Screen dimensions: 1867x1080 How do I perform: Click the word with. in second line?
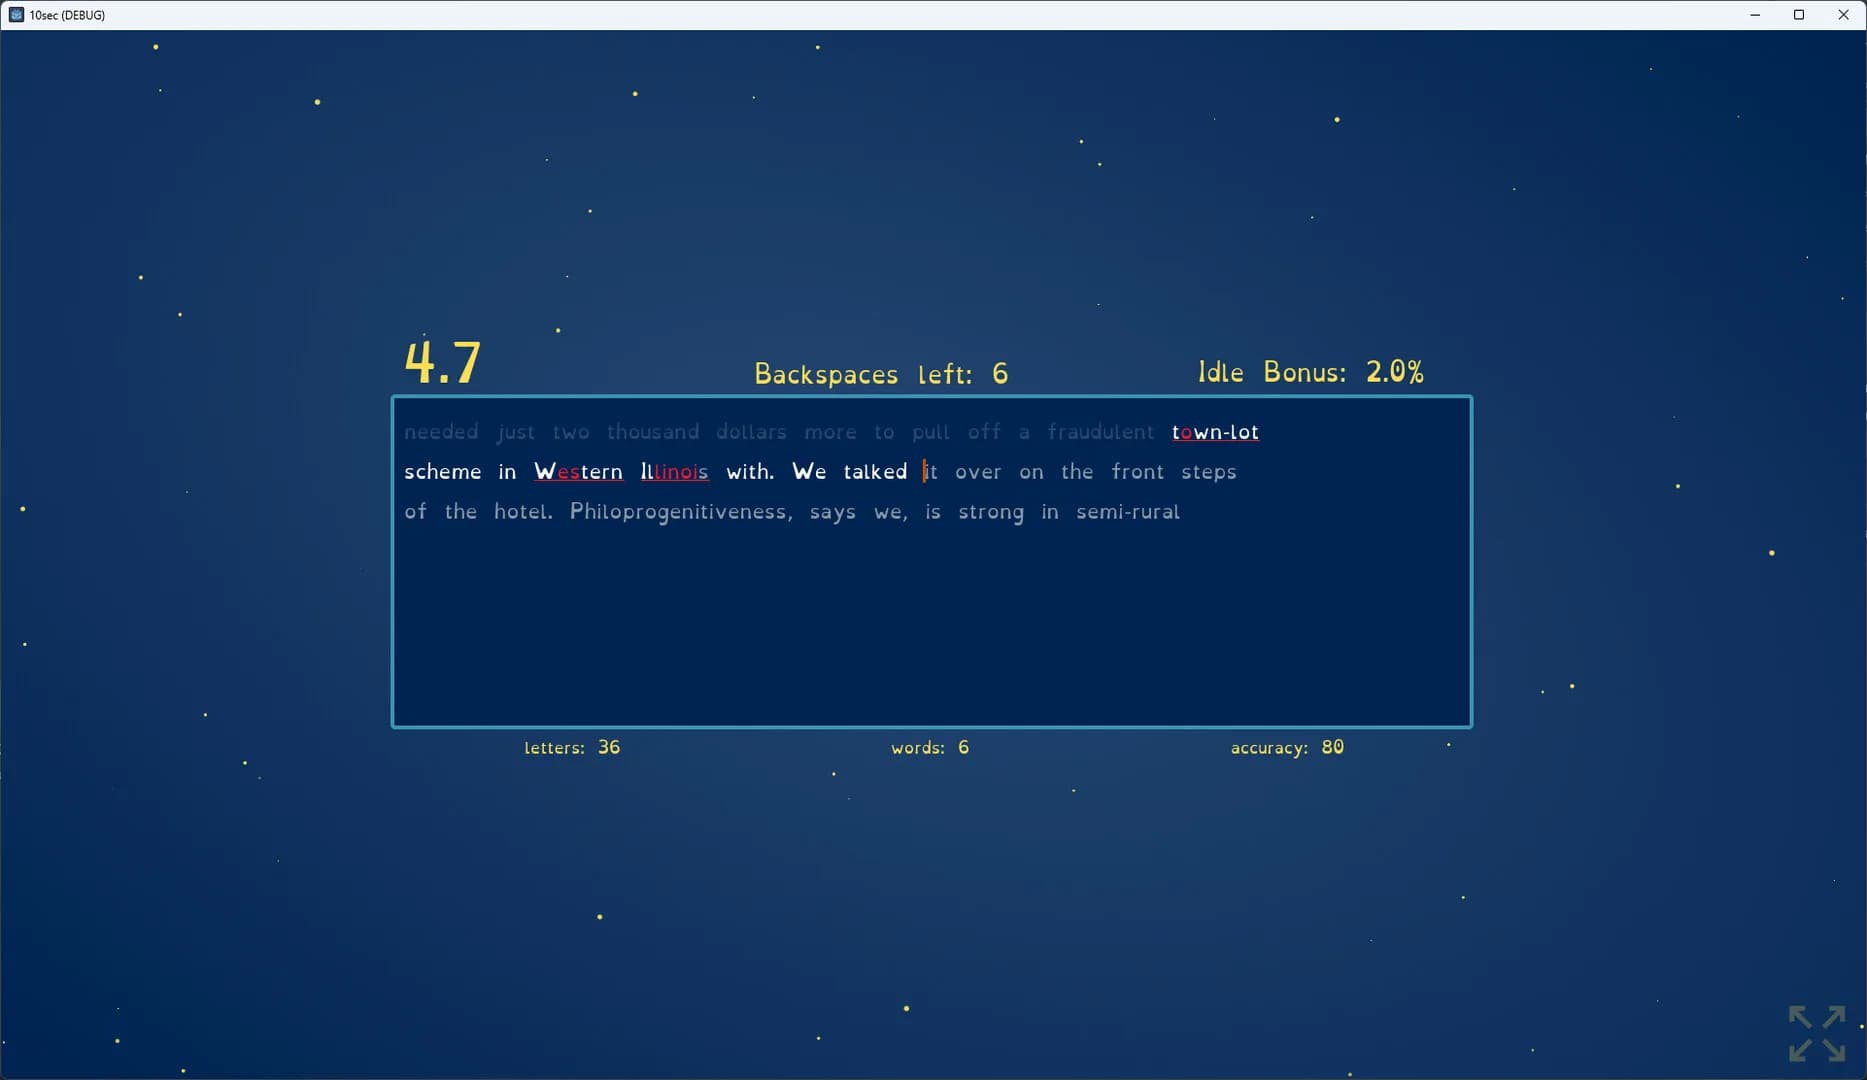tap(750, 472)
